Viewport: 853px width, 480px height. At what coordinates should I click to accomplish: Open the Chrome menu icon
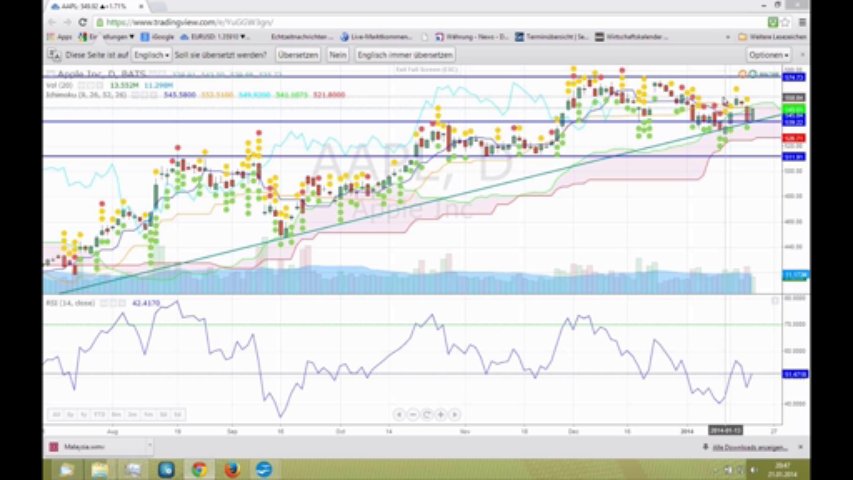[x=801, y=21]
